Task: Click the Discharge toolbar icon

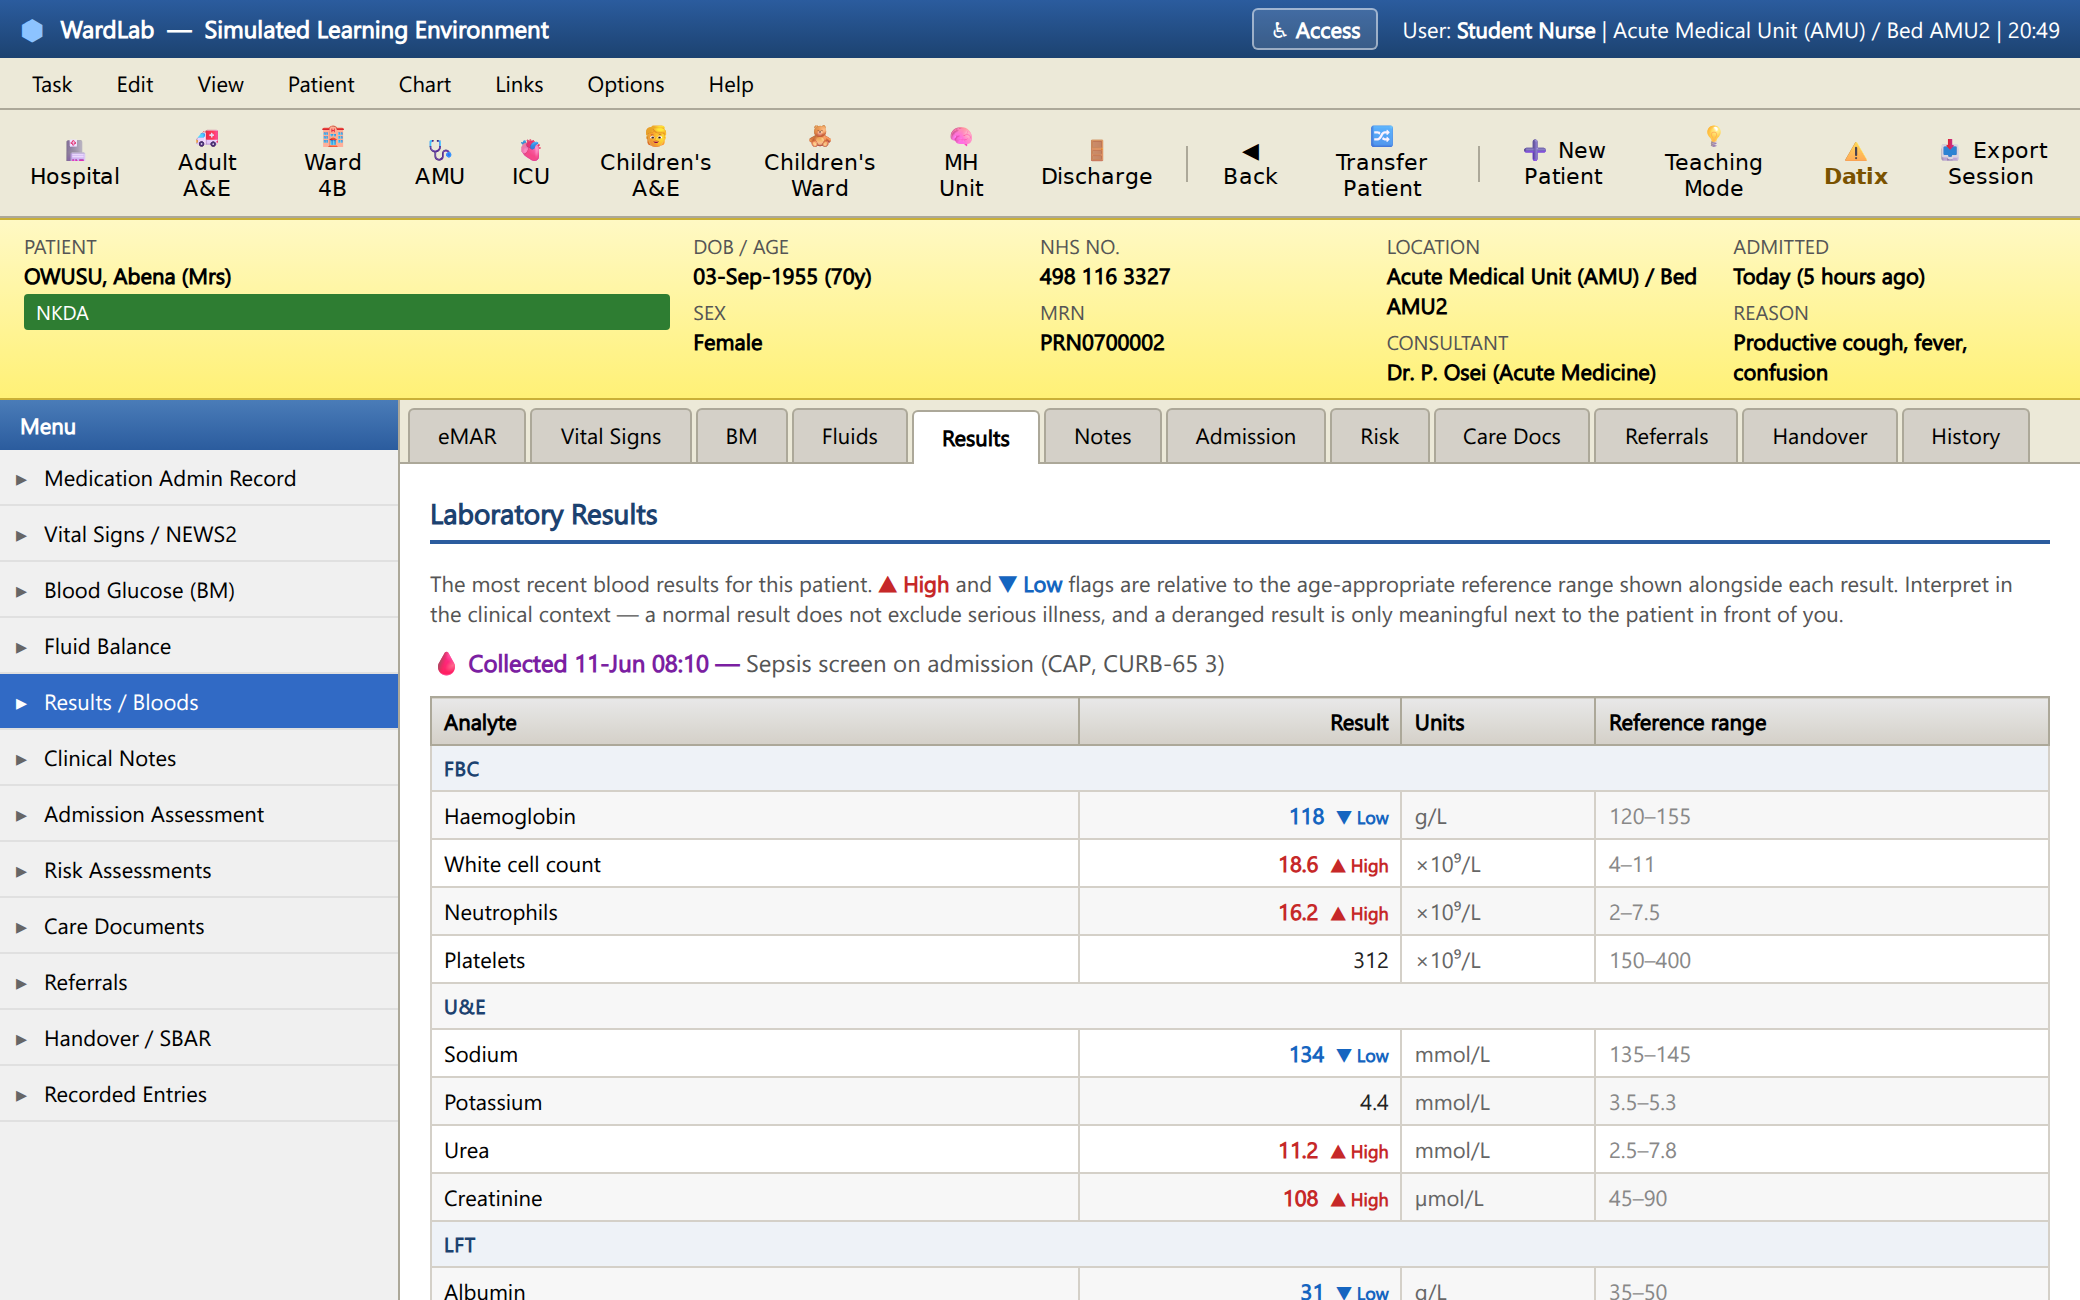Action: (x=1096, y=164)
